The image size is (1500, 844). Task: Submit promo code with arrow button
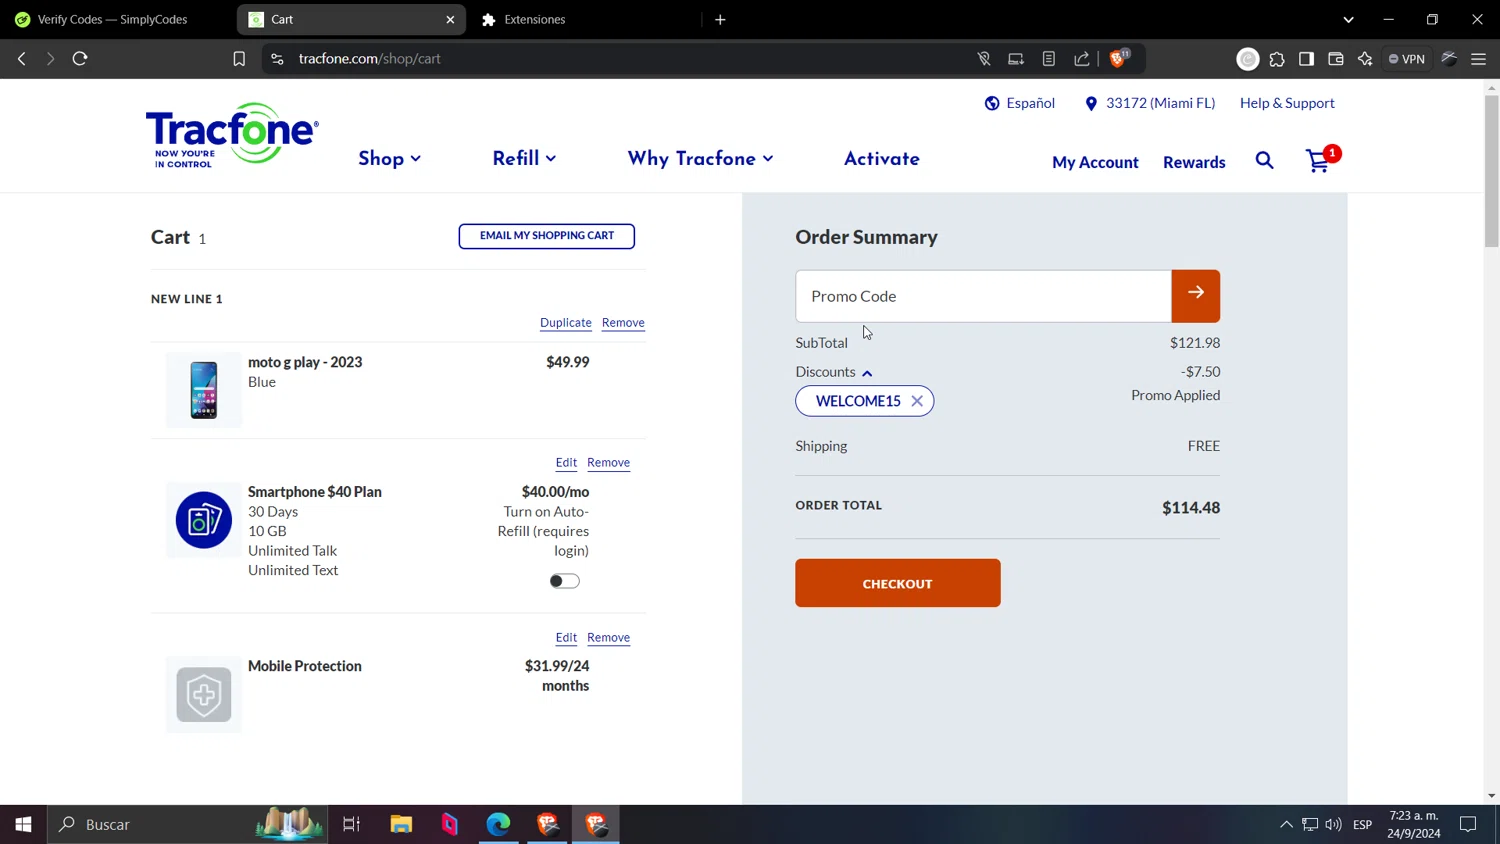click(x=1195, y=296)
